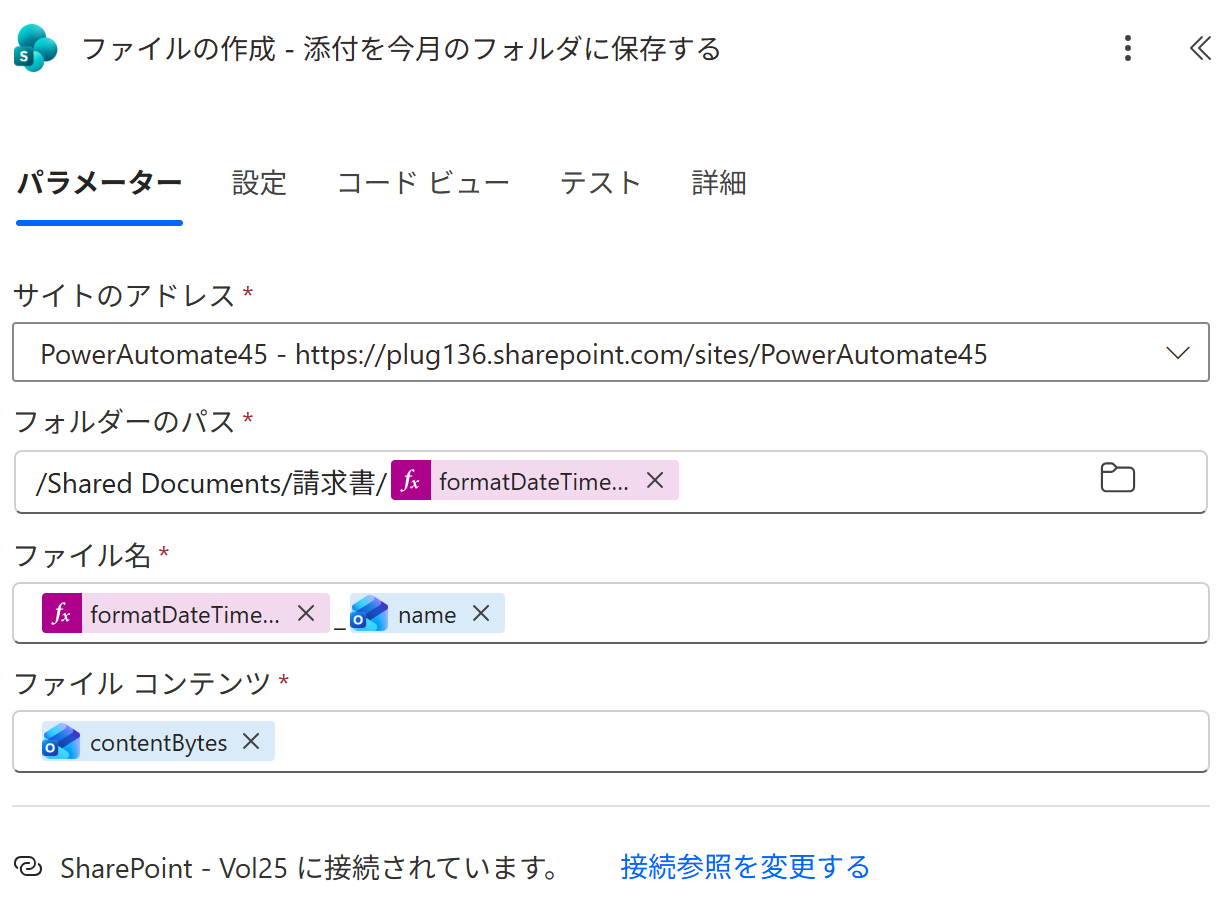This screenshot has width=1225, height=920.
Task: Click the fx expression icon in file name
Action: click(x=62, y=614)
